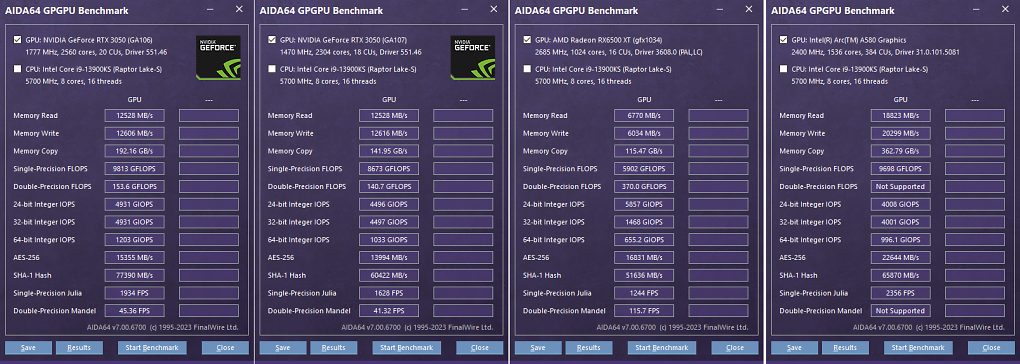This screenshot has height=364, width=1020.
Task: Uncheck GPU Intel Arc A580 Graphics checkbox
Action: (783, 40)
